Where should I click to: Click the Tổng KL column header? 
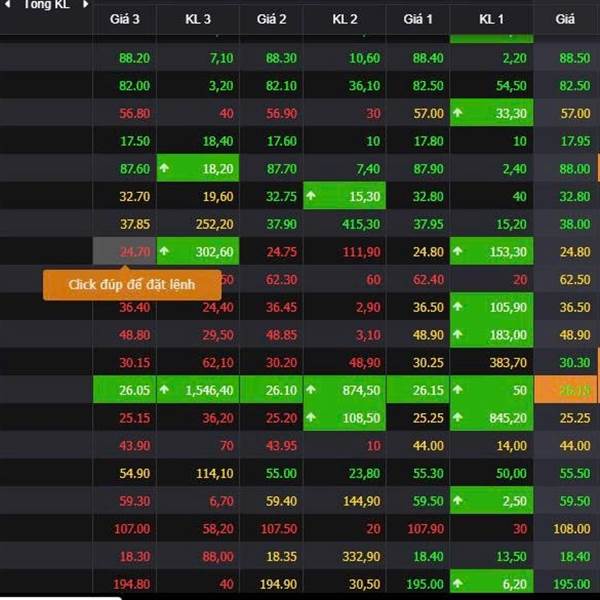click(46, 5)
